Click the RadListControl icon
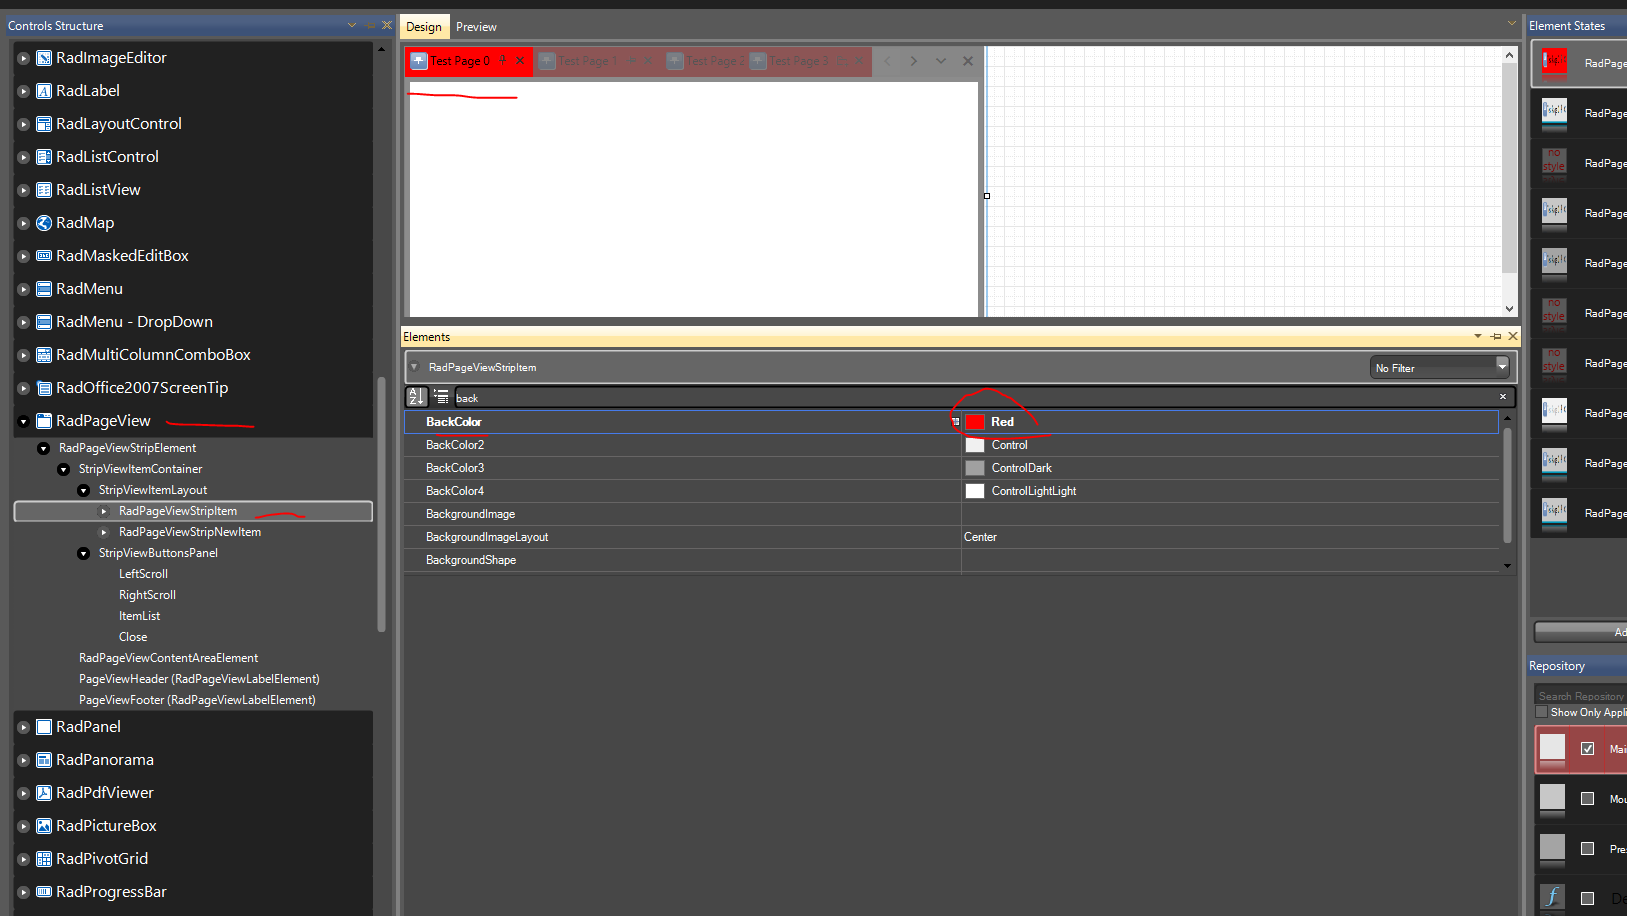Image resolution: width=1627 pixels, height=916 pixels. (44, 157)
